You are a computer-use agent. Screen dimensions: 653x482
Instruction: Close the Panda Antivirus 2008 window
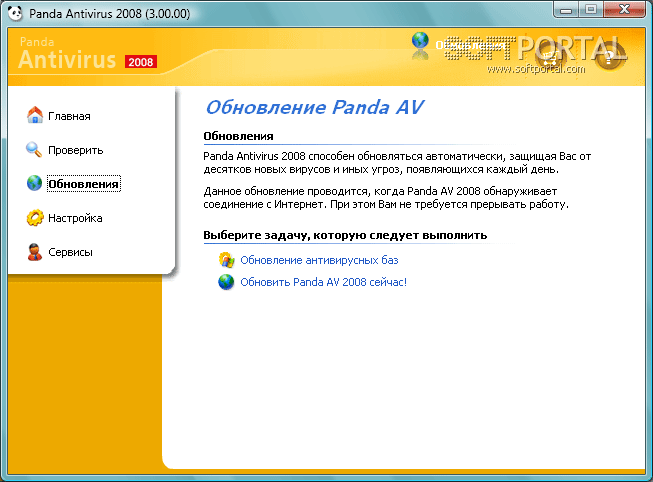point(624,10)
